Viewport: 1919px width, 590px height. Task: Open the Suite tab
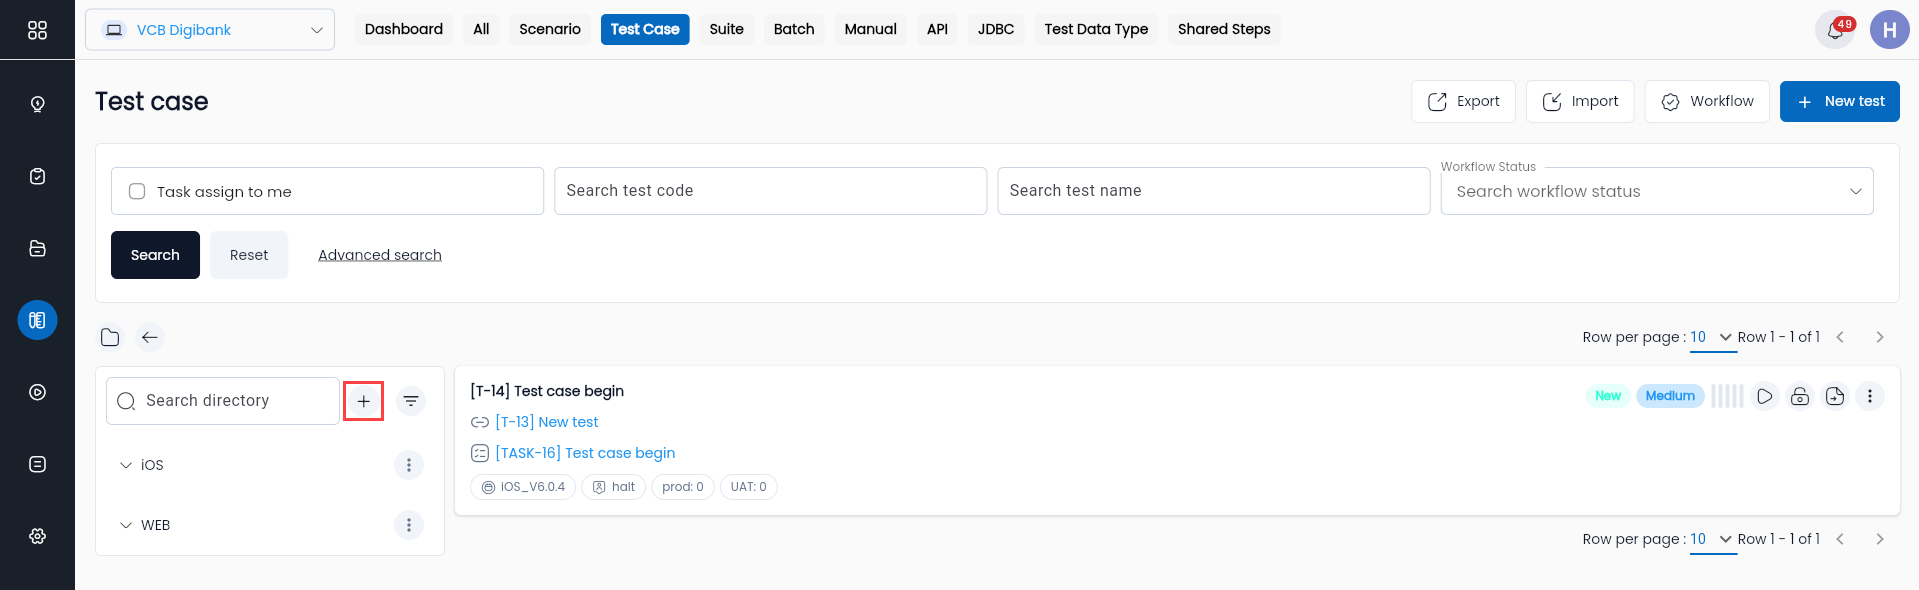tap(727, 30)
